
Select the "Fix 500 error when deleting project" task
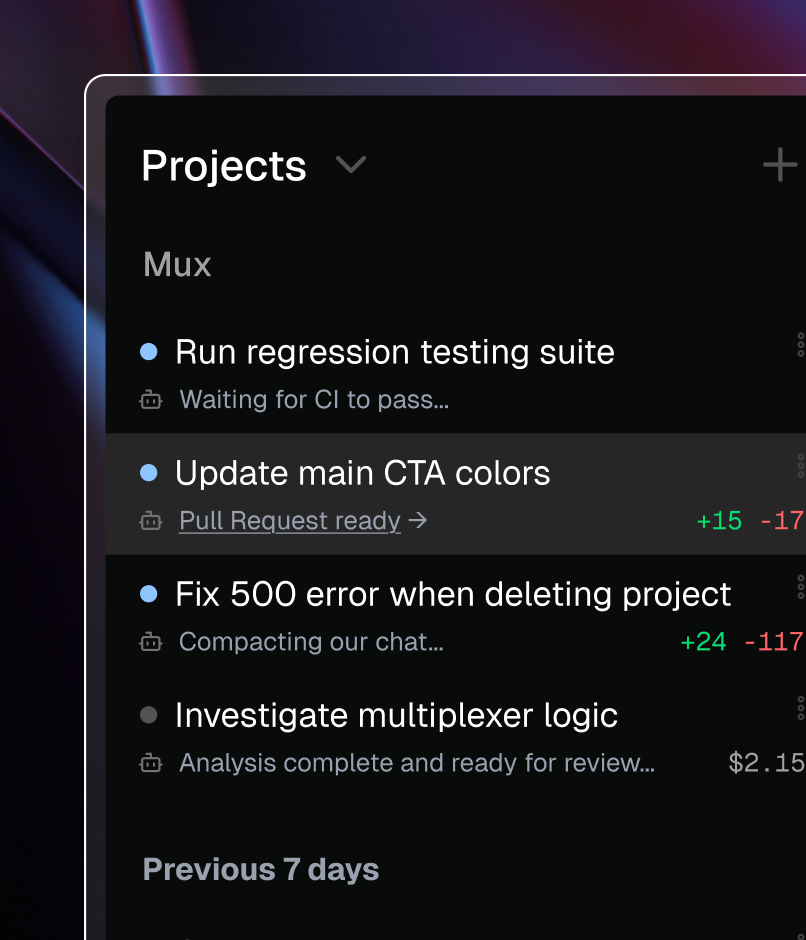click(x=452, y=593)
